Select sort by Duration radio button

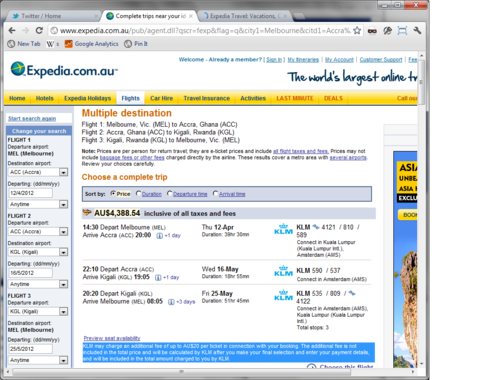(x=138, y=193)
